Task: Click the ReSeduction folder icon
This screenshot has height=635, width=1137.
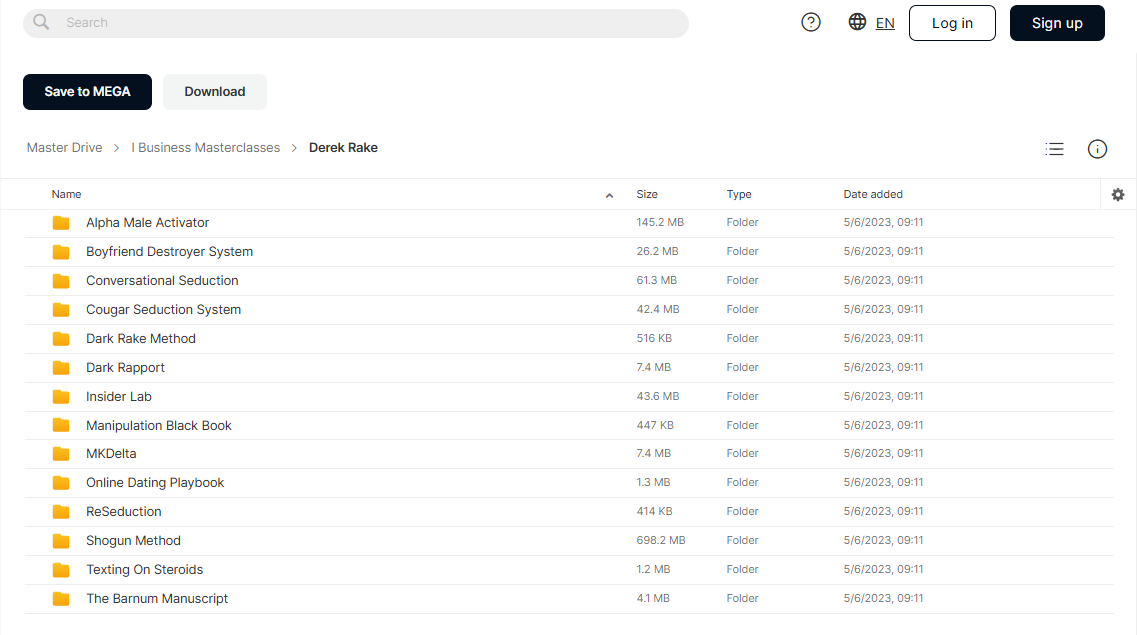Action: coord(61,512)
